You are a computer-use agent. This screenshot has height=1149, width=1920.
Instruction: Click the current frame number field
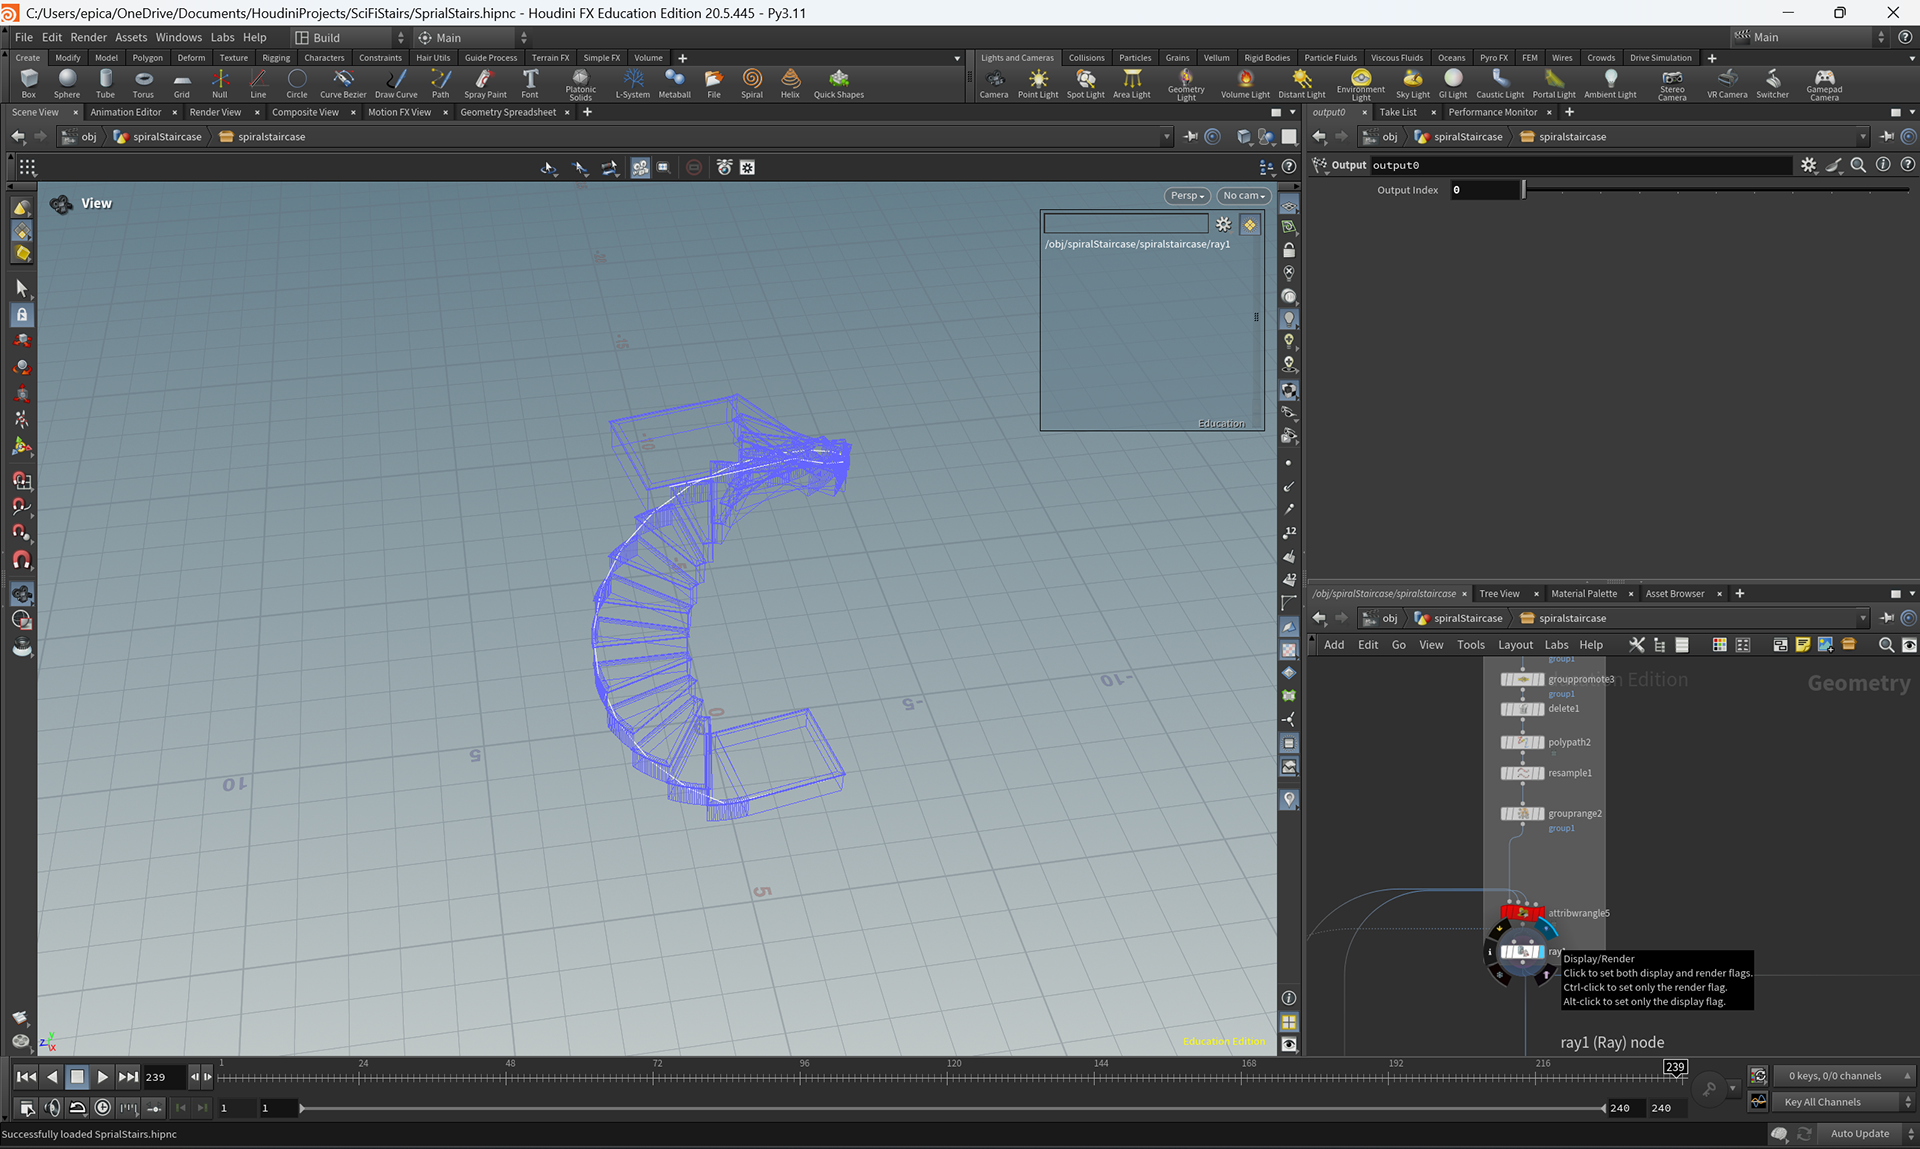(163, 1077)
